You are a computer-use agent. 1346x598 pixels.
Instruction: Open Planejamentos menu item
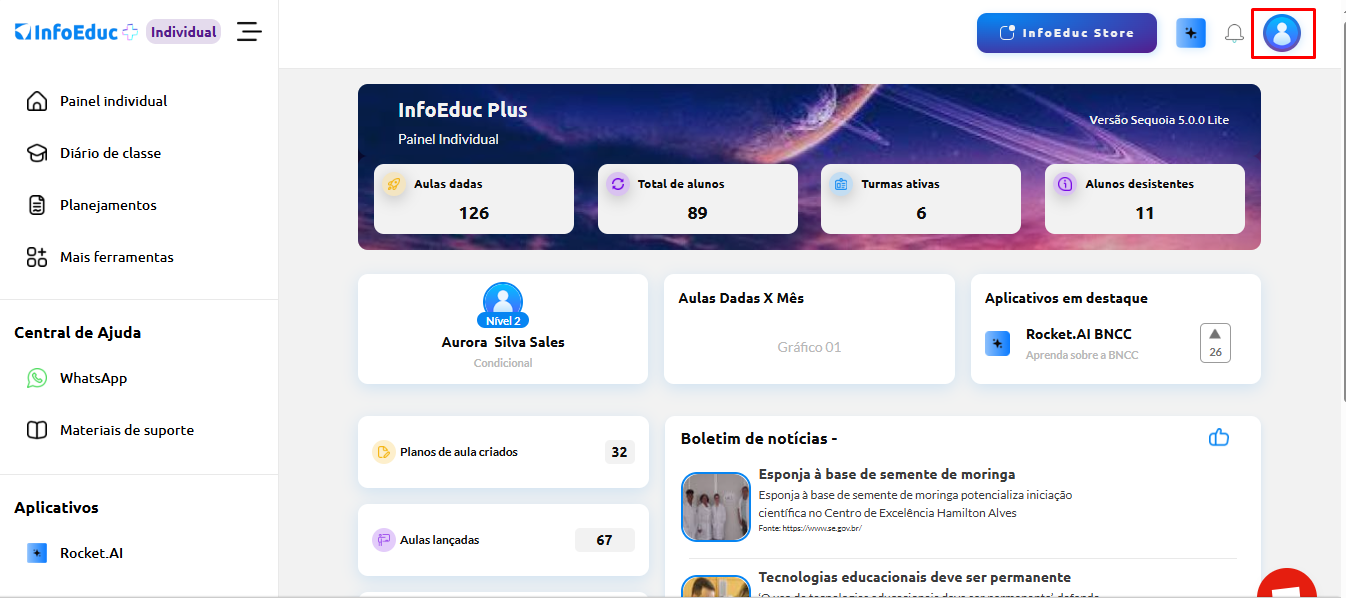[108, 205]
